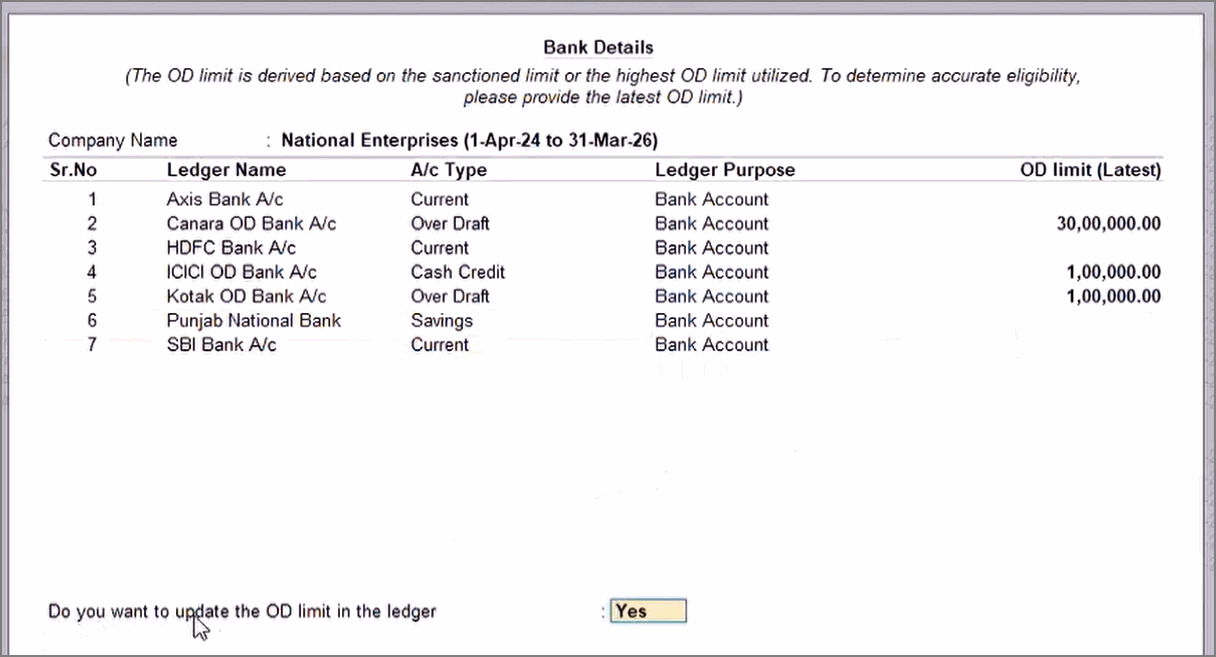Click the Ledger Purpose column header
Viewport: 1216px width, 657px height.
(724, 170)
